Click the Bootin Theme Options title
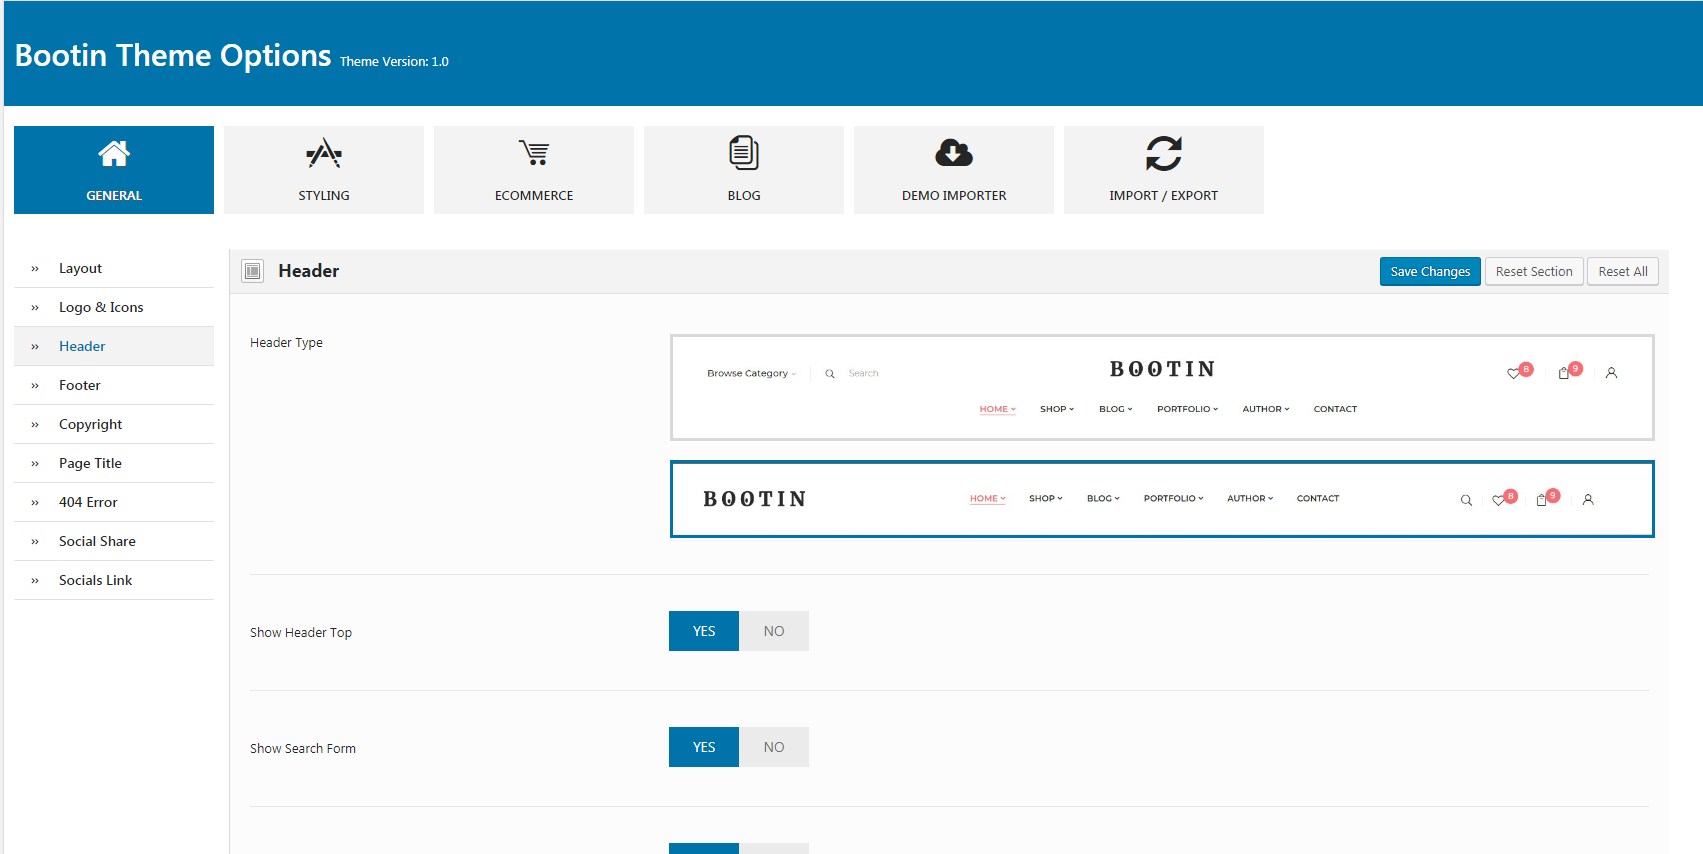The image size is (1703, 854). coord(173,55)
